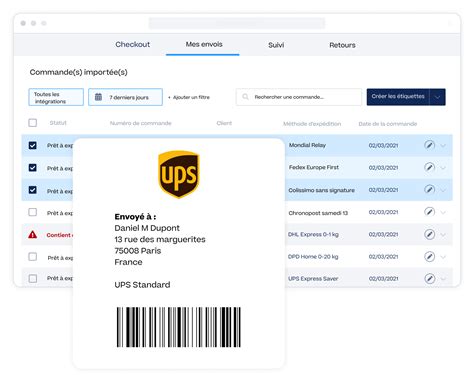474x375 pixels.
Task: Click Ajouter un filtre link
Action: (x=189, y=97)
